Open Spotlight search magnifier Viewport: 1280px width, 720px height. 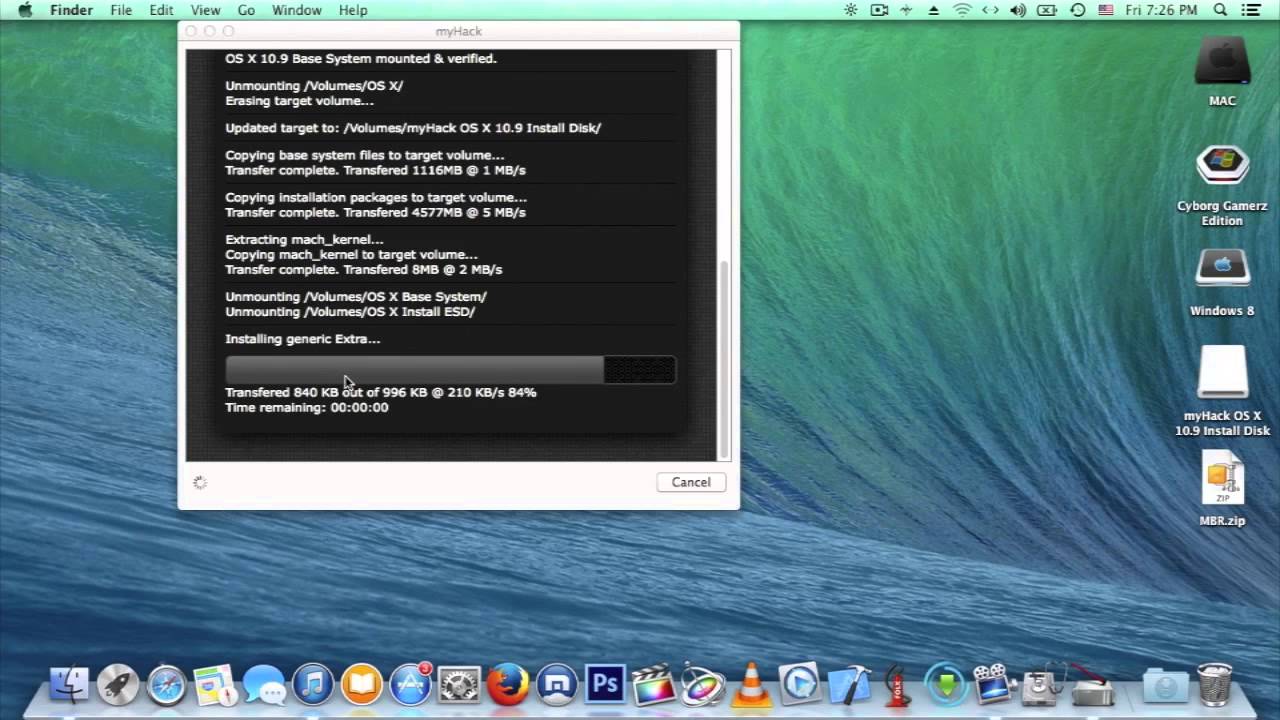coord(1220,10)
